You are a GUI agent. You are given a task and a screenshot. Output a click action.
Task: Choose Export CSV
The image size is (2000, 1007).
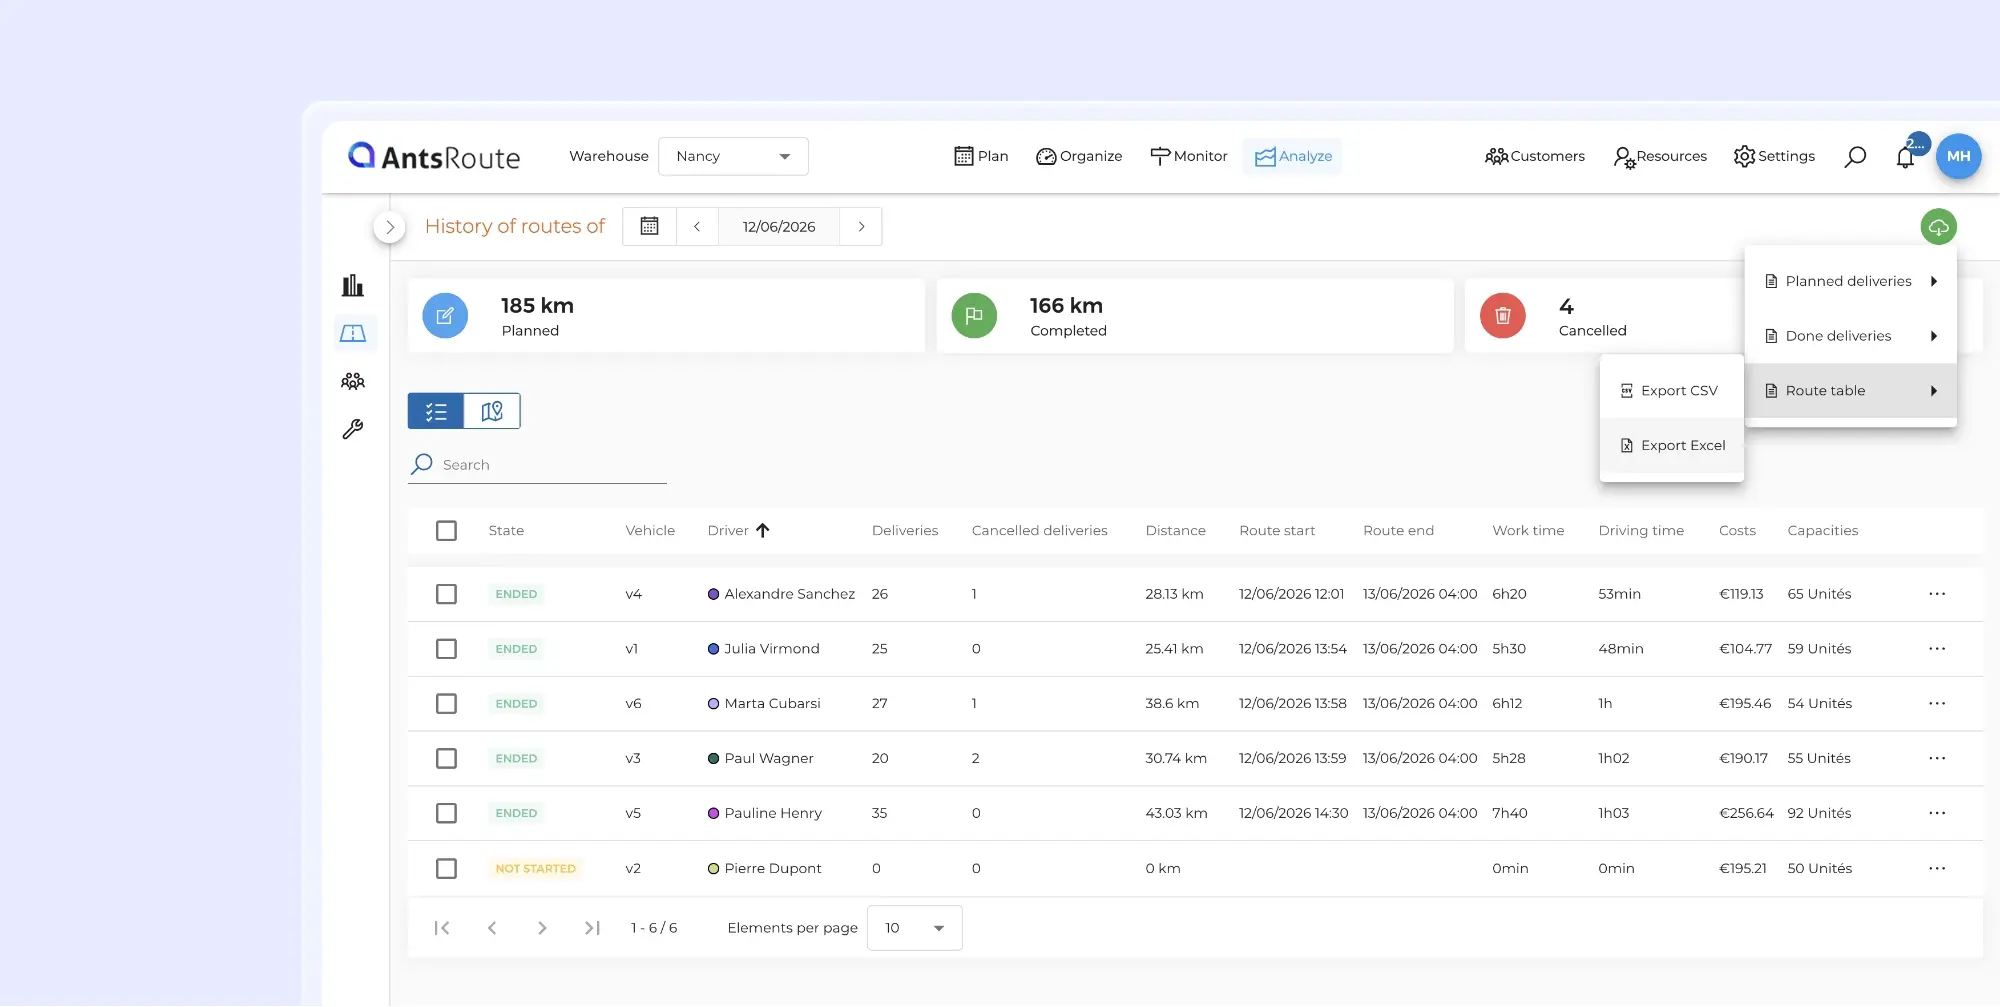(x=1672, y=391)
